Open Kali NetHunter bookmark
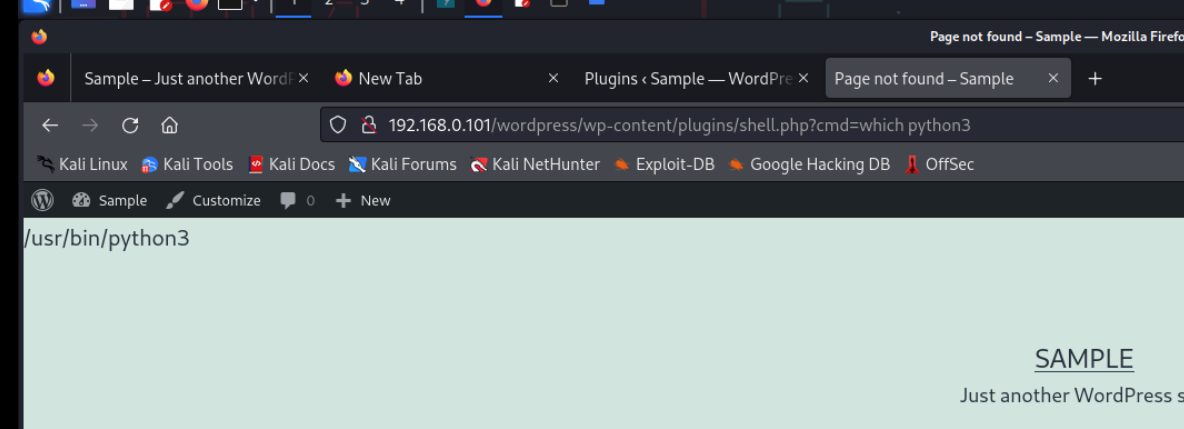The height and width of the screenshot is (429, 1184). click(535, 164)
